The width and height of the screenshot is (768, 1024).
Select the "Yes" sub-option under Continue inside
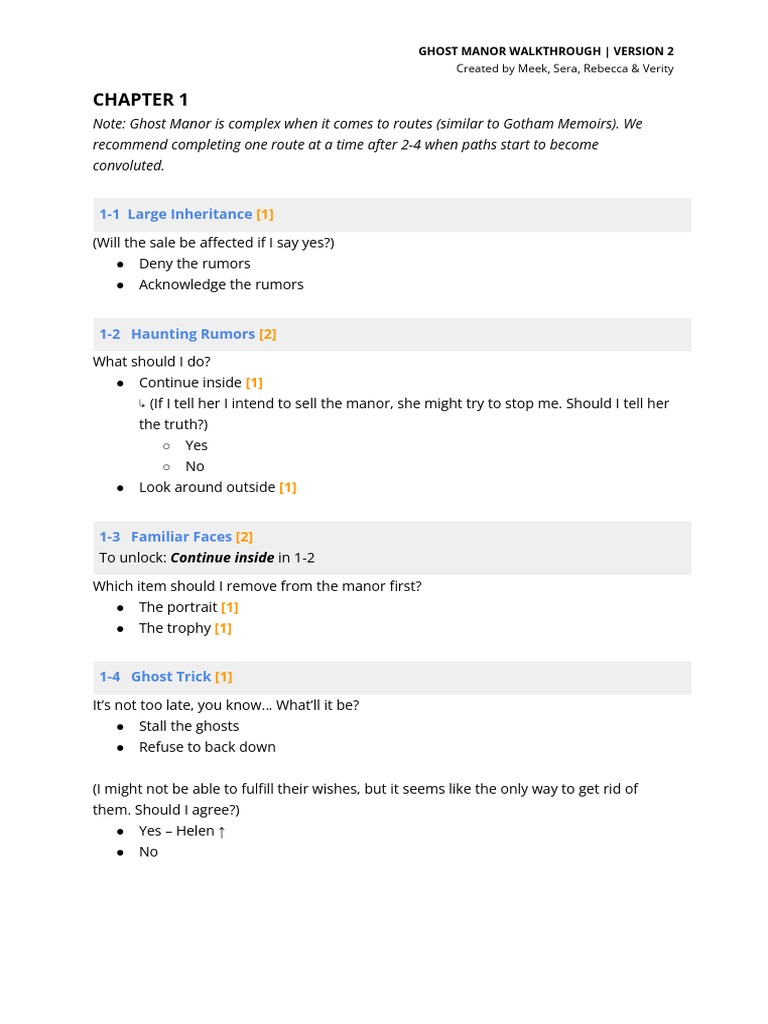pyautogui.click(x=196, y=446)
